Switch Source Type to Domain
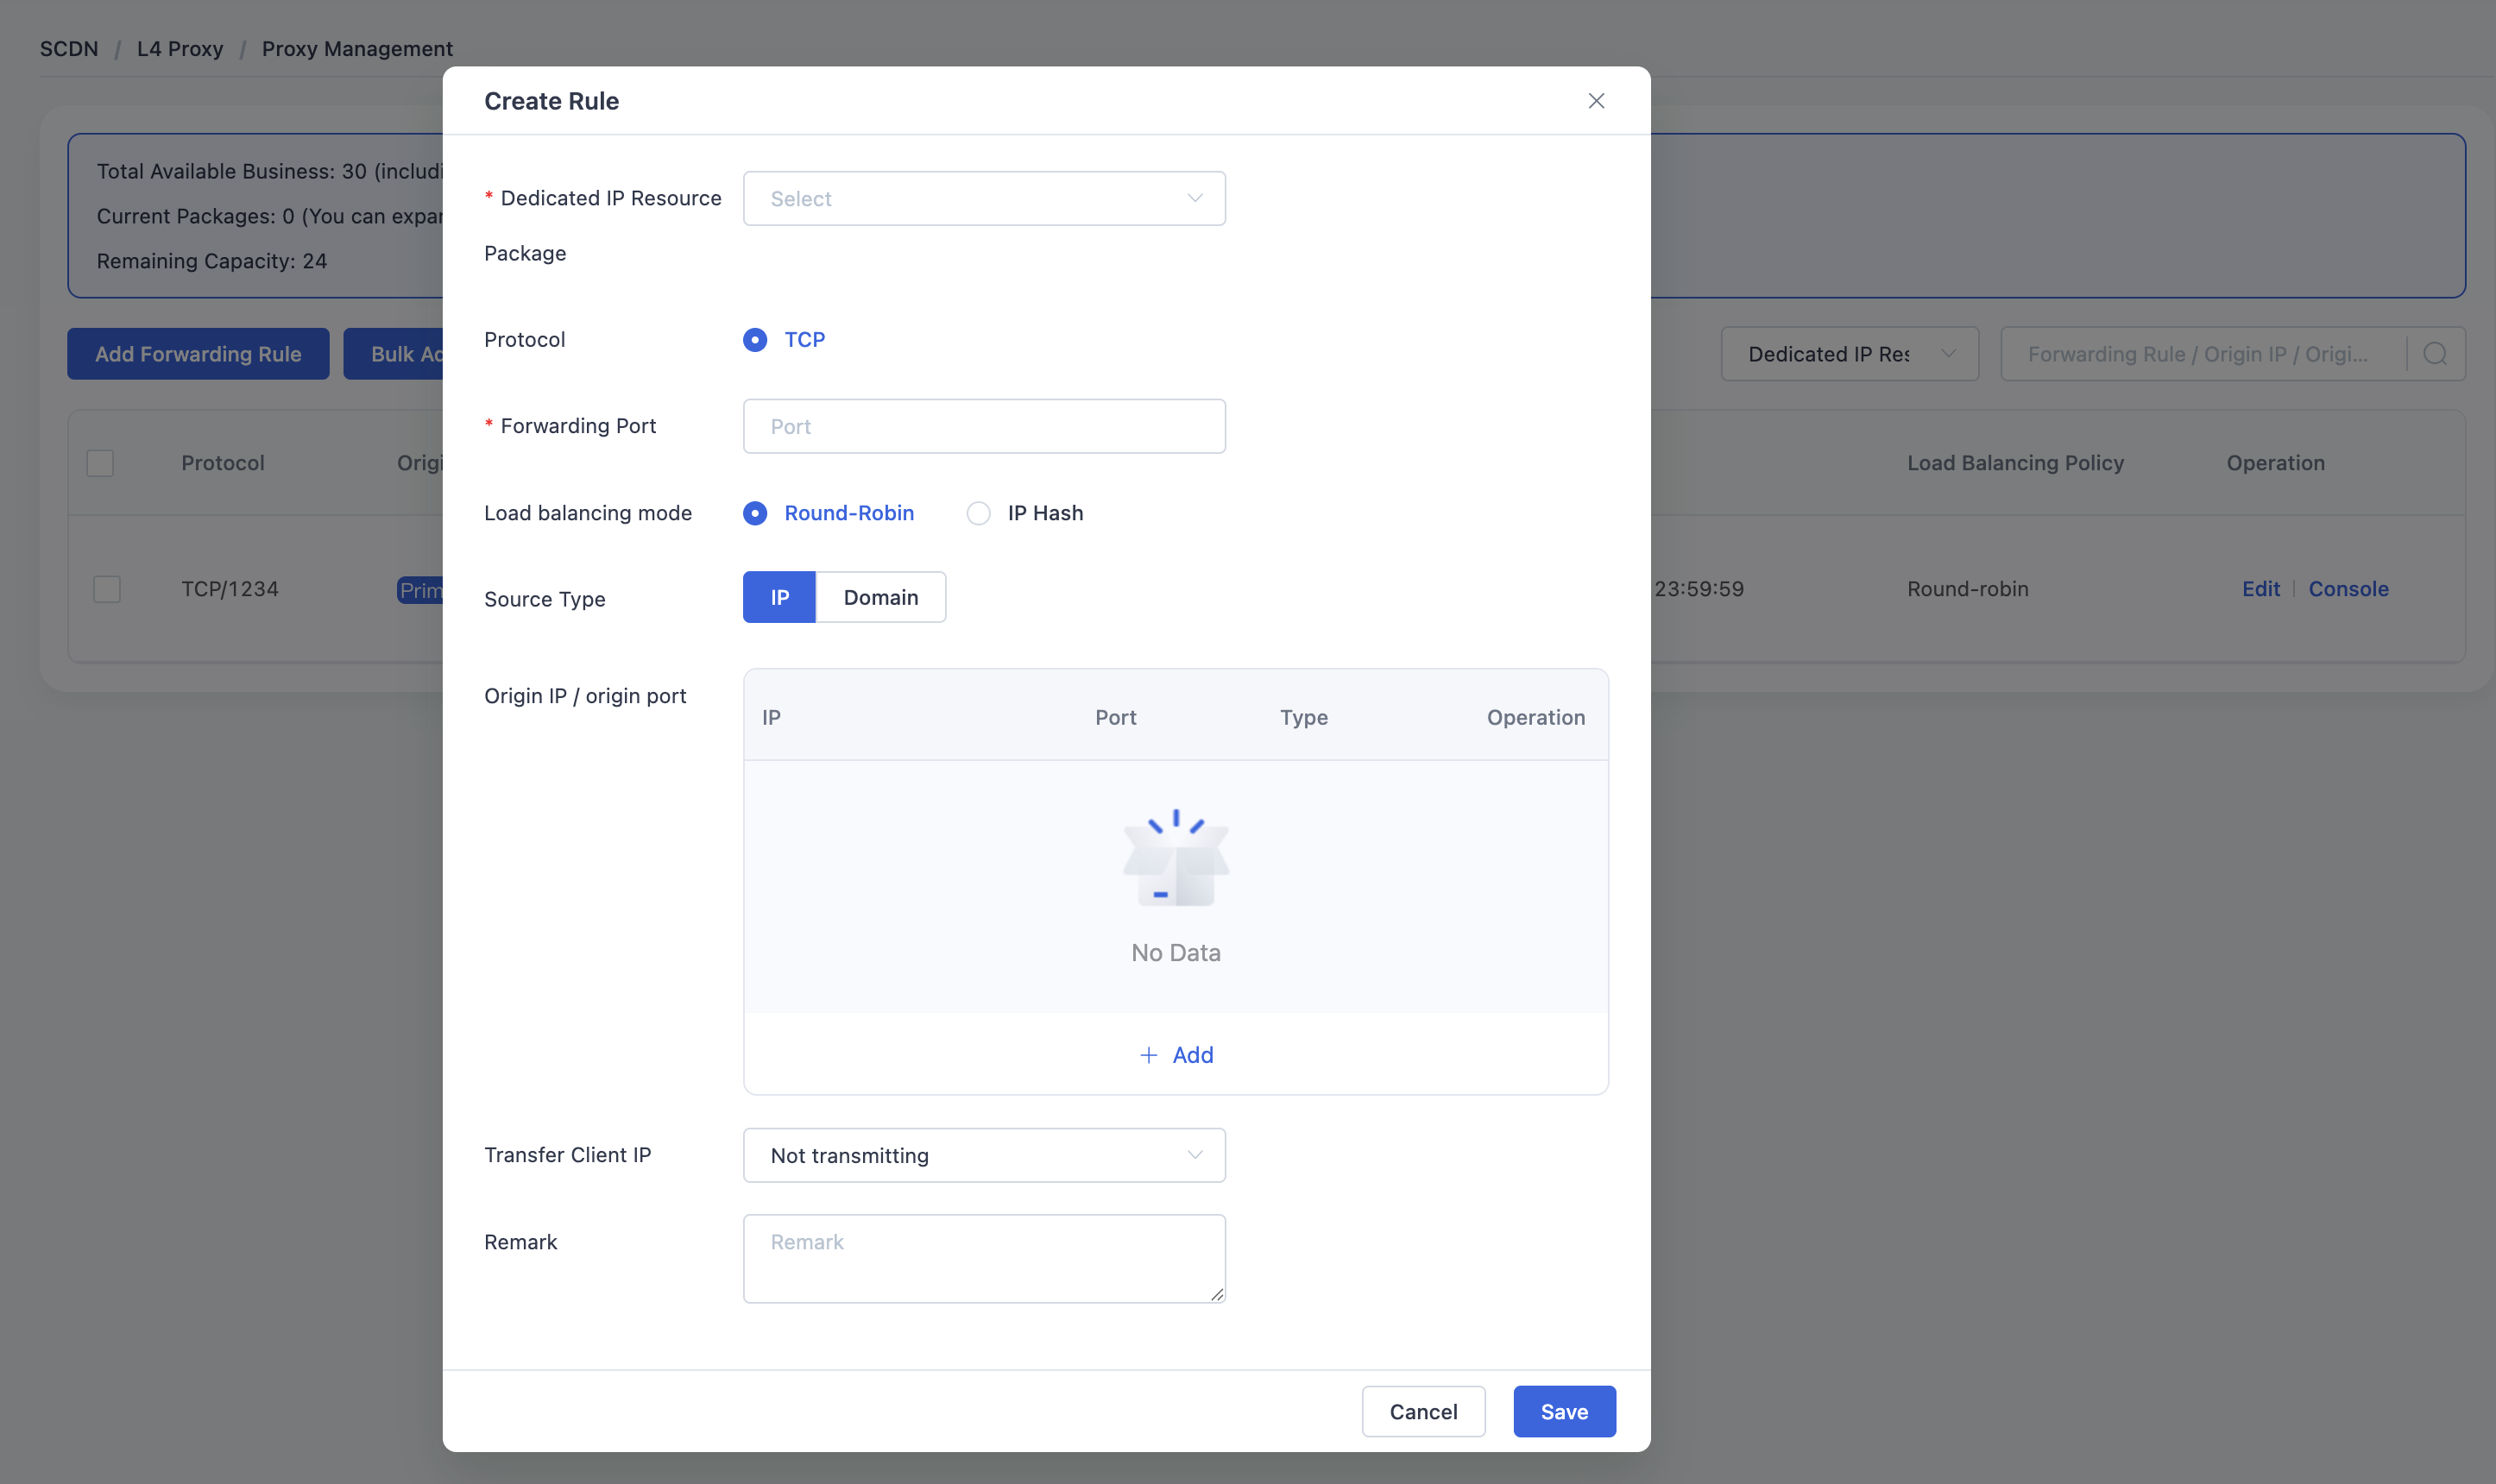2496x1484 pixels. click(880, 597)
